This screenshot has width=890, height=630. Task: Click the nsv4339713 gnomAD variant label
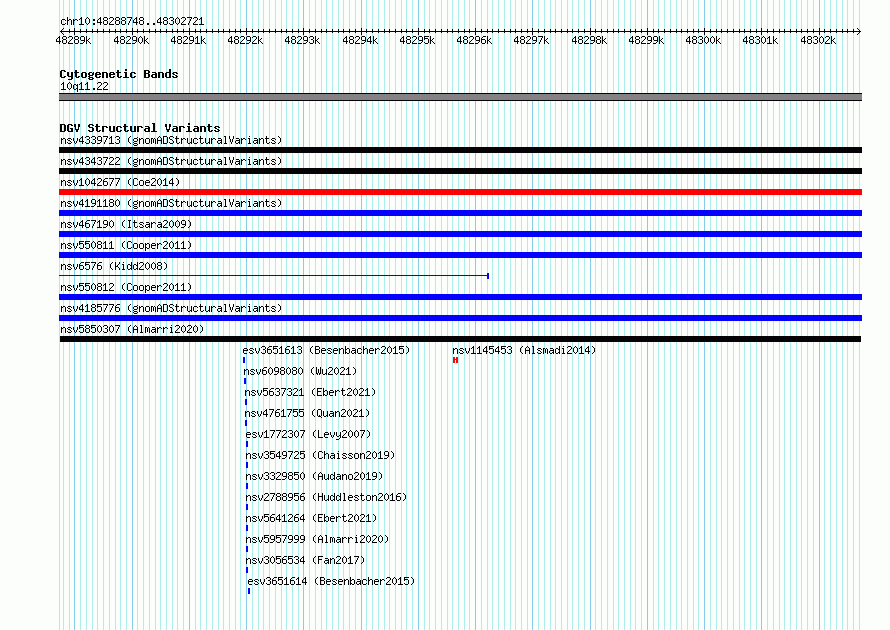click(x=171, y=140)
